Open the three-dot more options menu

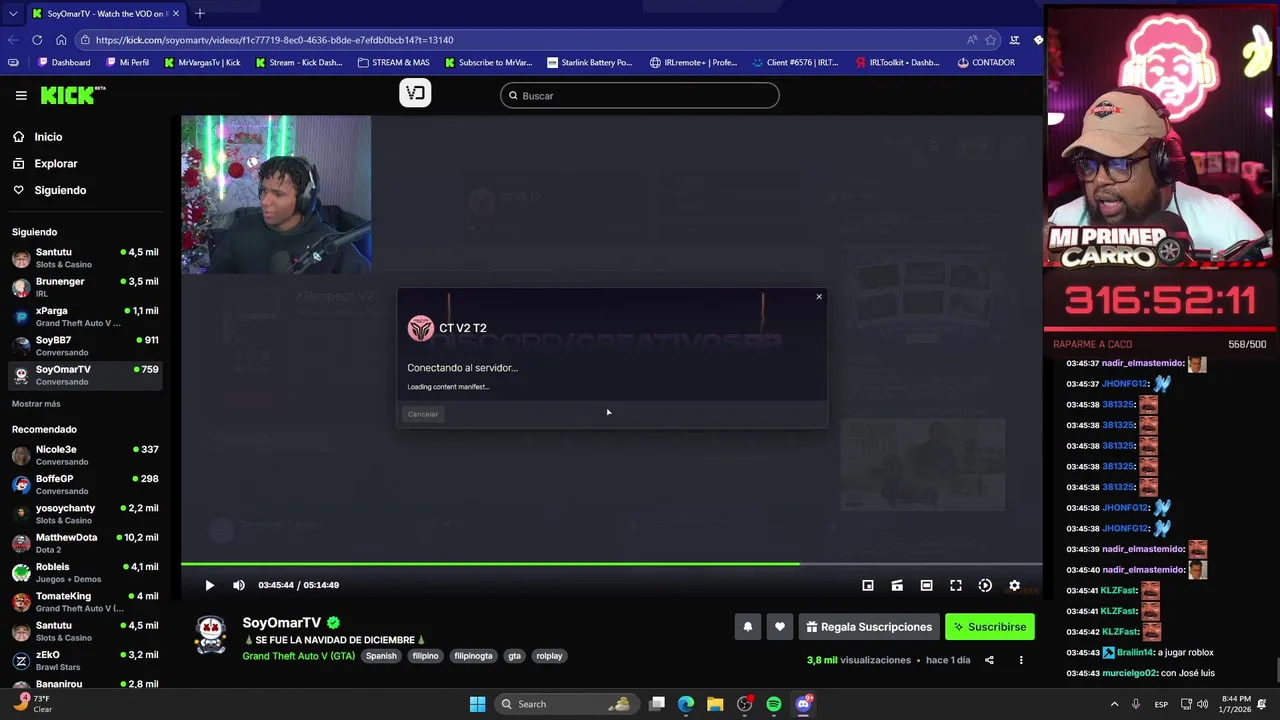[x=1021, y=660]
